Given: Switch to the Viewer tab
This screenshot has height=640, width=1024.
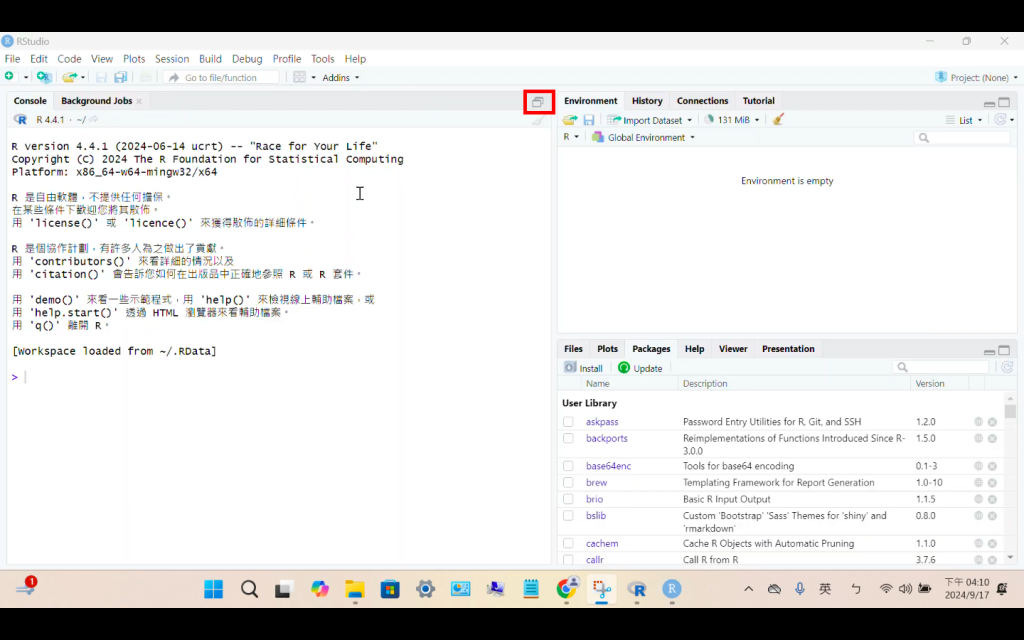Looking at the screenshot, I should 733,349.
